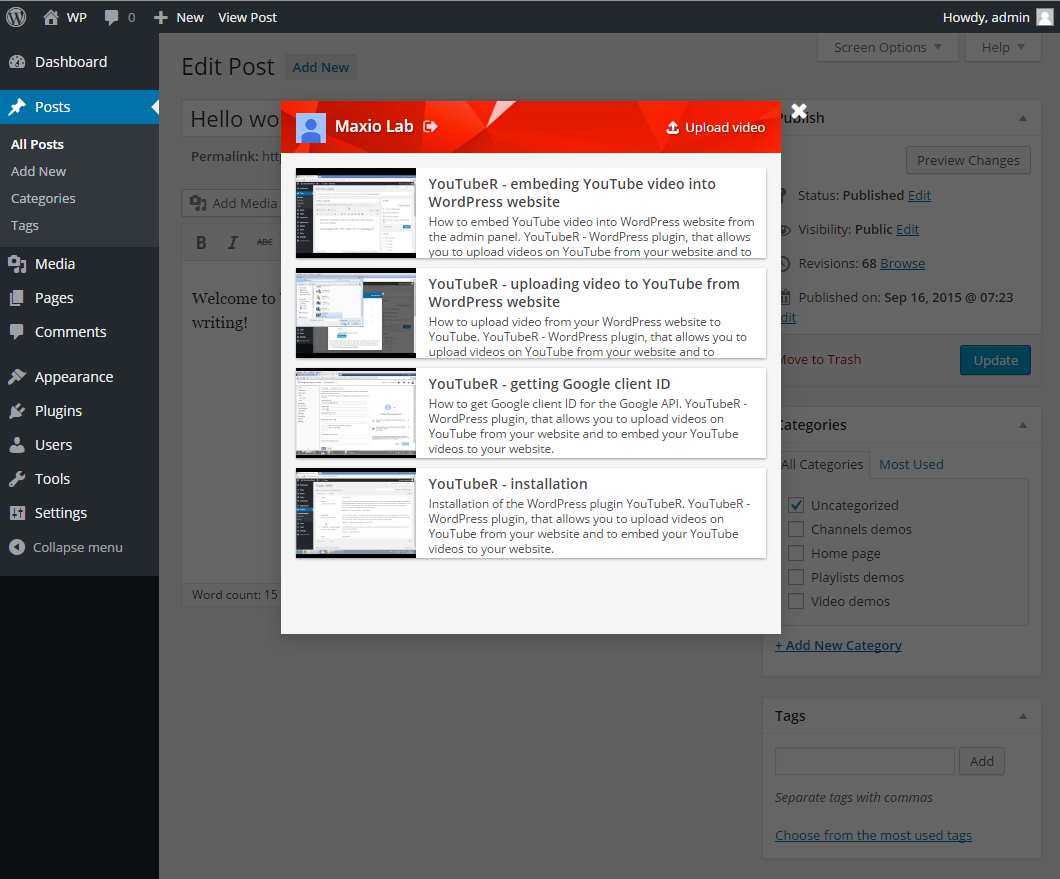
Task: Click the Comments sidebar icon
Action: coord(17,331)
